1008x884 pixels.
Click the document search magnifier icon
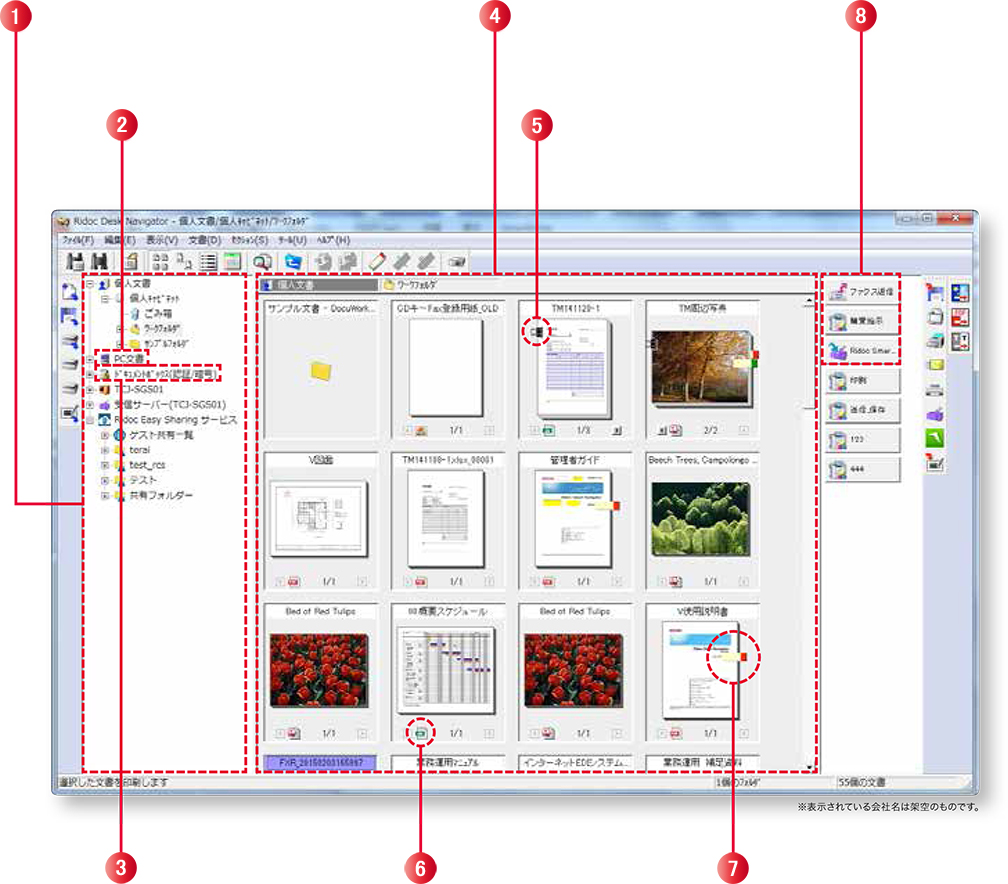click(x=263, y=262)
